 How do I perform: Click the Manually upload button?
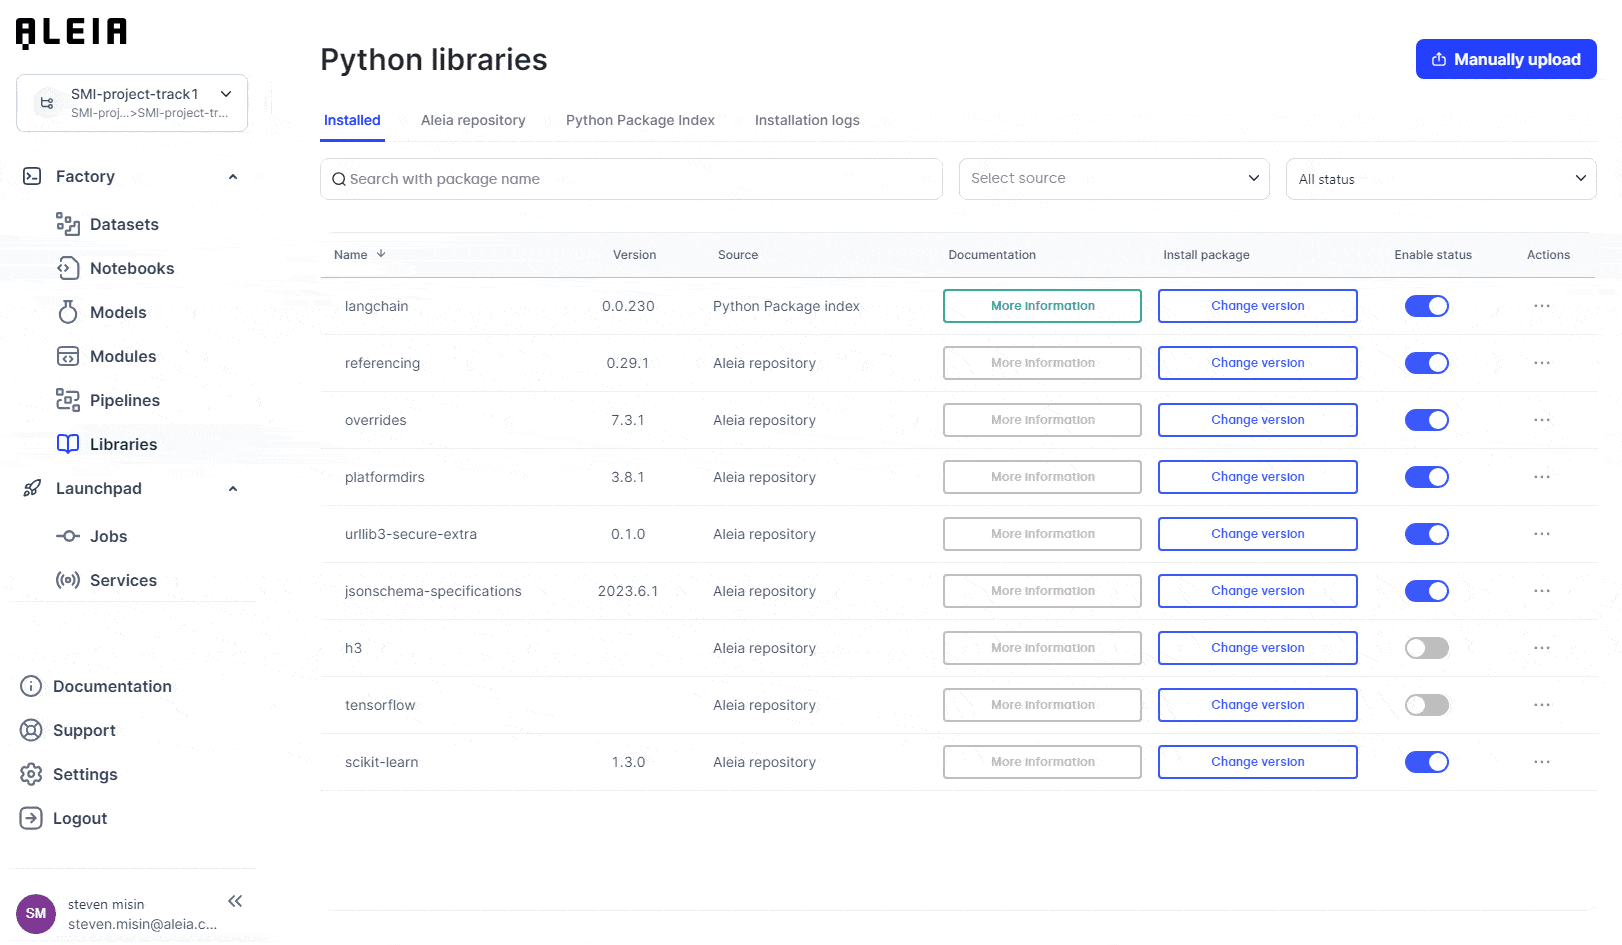[x=1505, y=59]
